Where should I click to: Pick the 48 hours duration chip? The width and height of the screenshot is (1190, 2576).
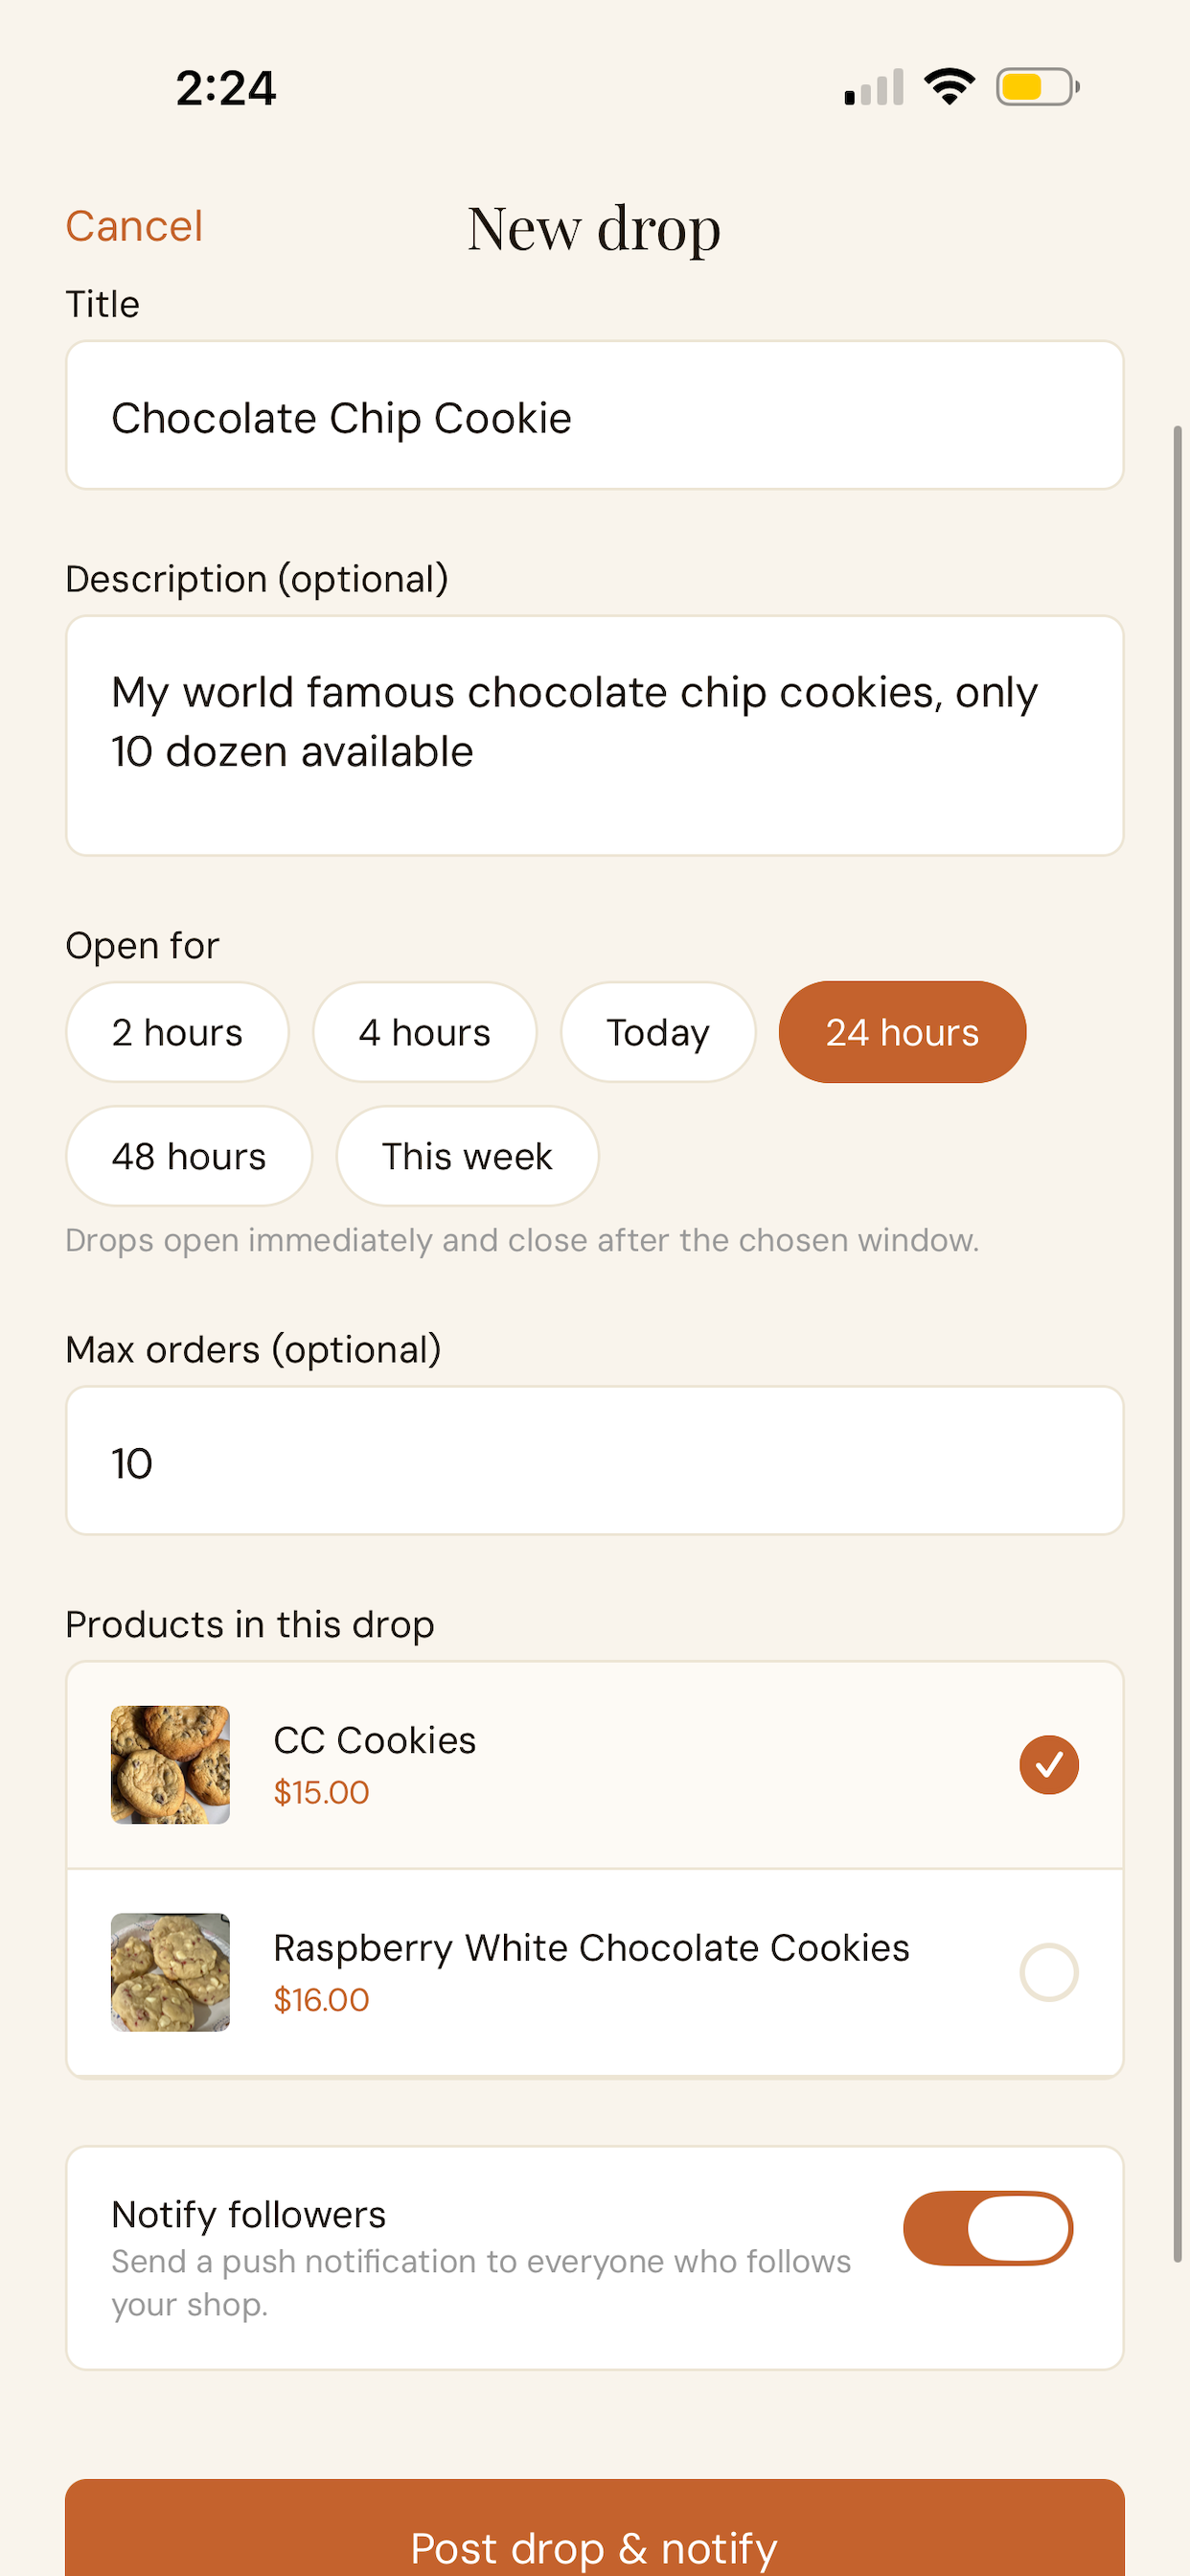coord(189,1156)
